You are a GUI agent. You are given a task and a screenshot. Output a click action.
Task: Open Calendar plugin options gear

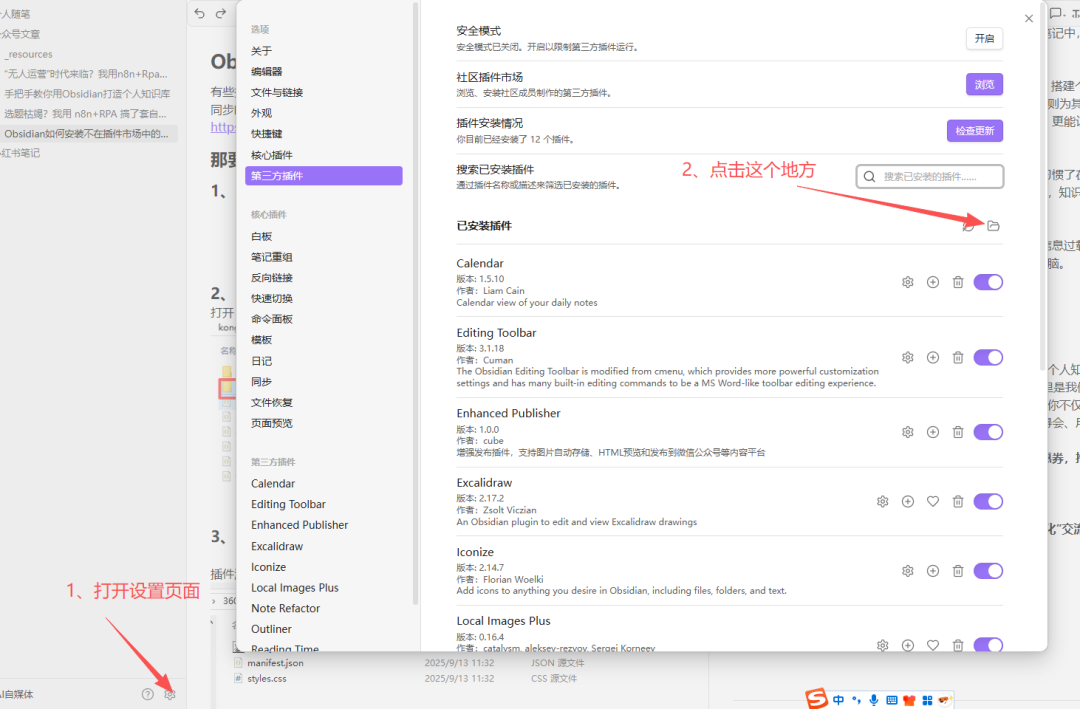908,282
